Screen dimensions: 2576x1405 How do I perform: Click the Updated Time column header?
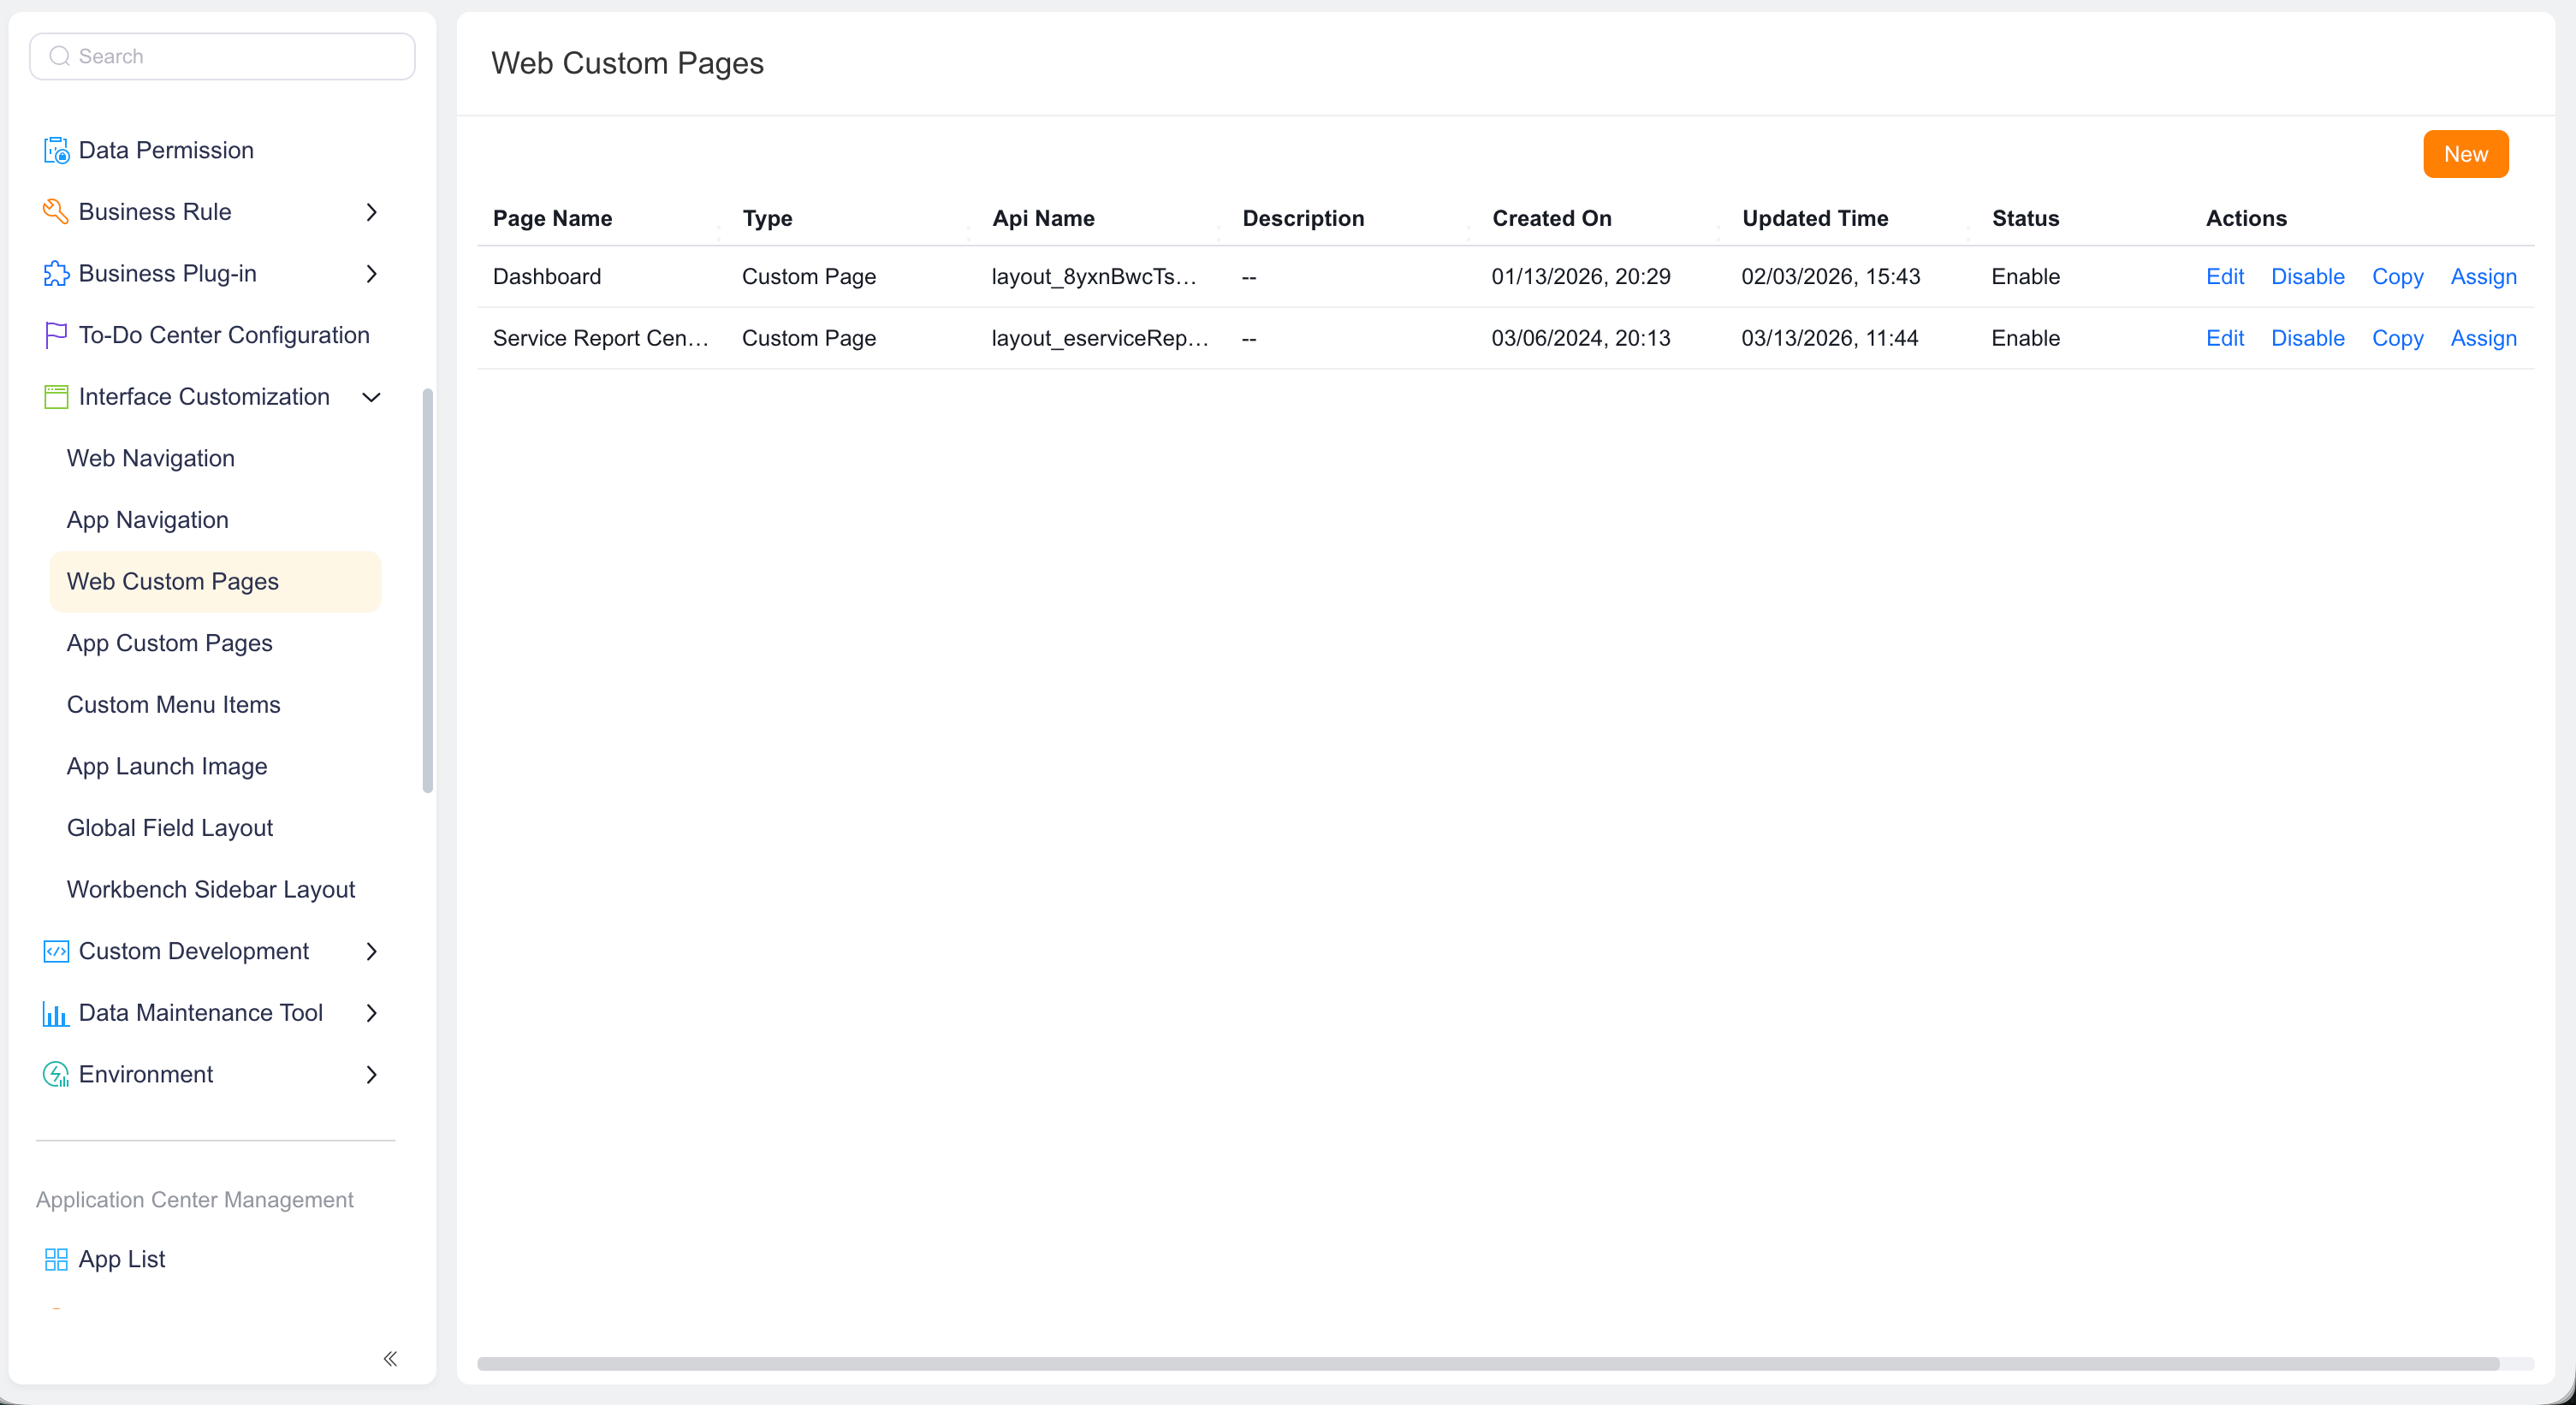tap(1815, 219)
